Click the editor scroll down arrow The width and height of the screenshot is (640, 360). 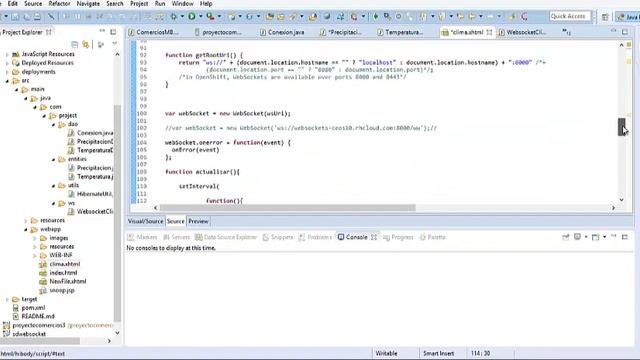621,200
